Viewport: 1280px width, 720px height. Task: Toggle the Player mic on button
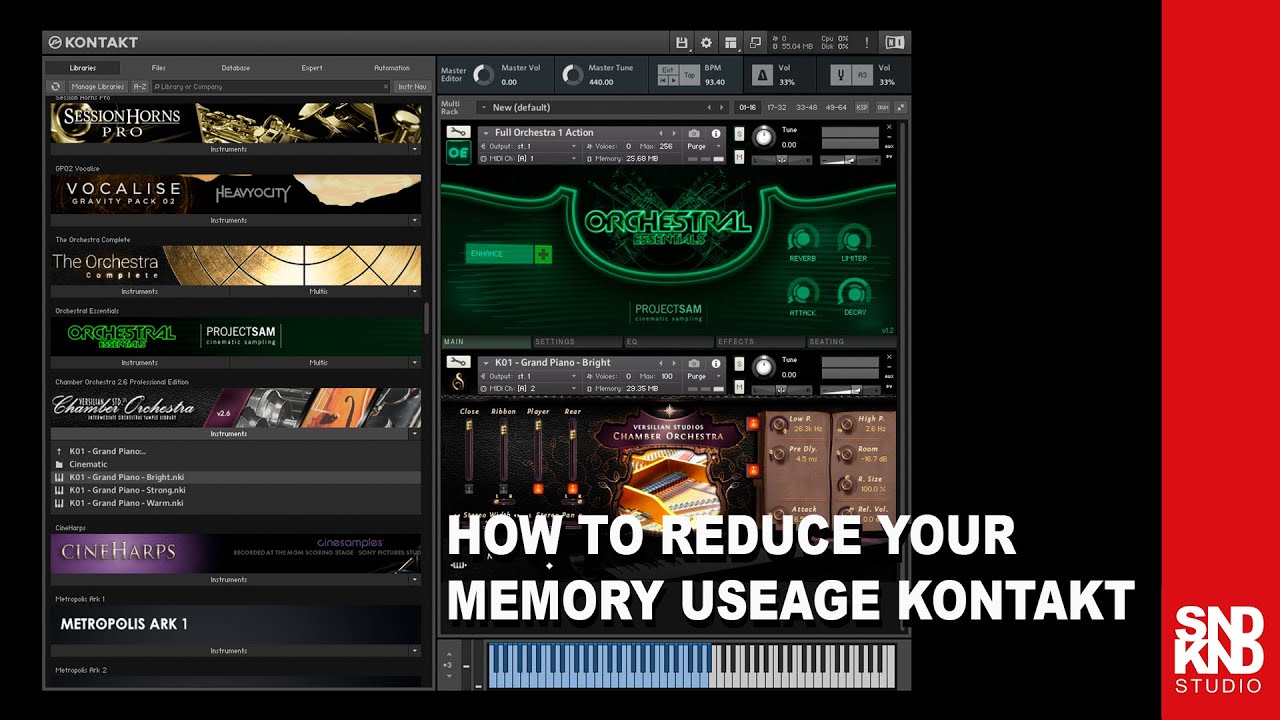pos(538,488)
